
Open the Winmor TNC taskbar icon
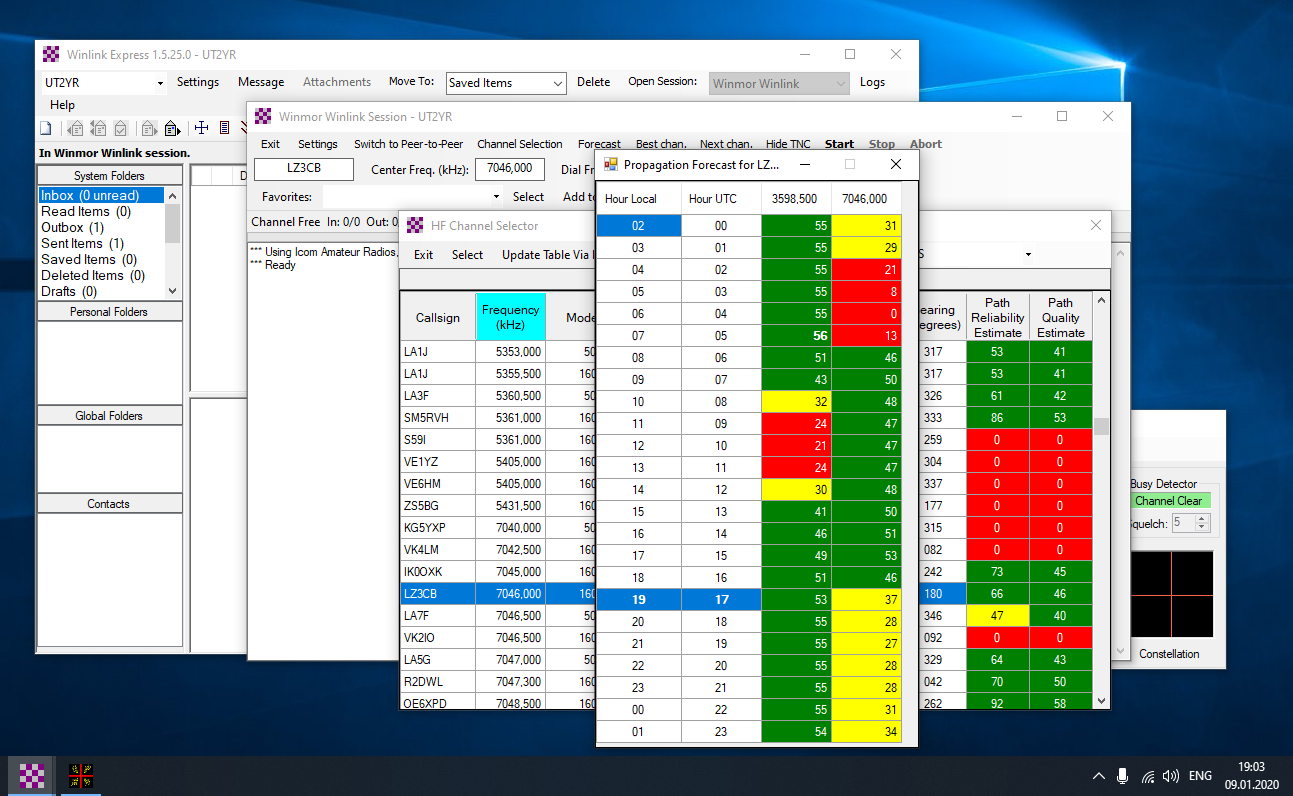click(81, 775)
